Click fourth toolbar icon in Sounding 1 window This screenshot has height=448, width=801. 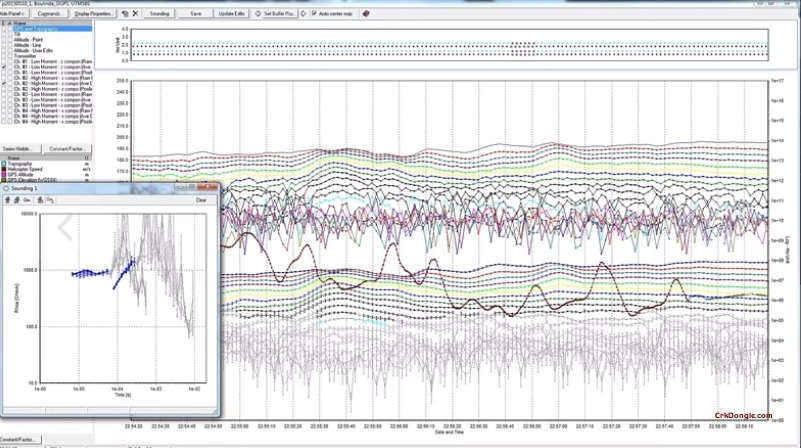(38, 200)
